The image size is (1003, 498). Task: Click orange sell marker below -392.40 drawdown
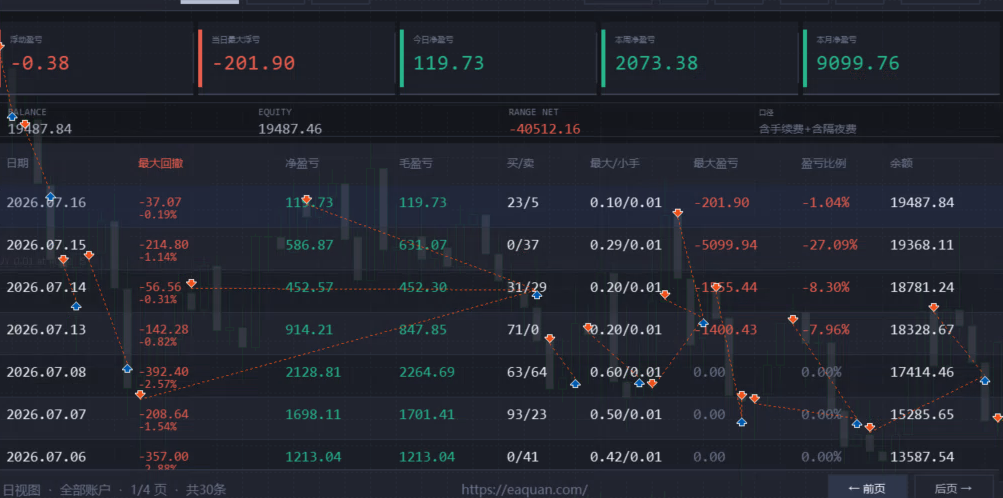tap(140, 394)
